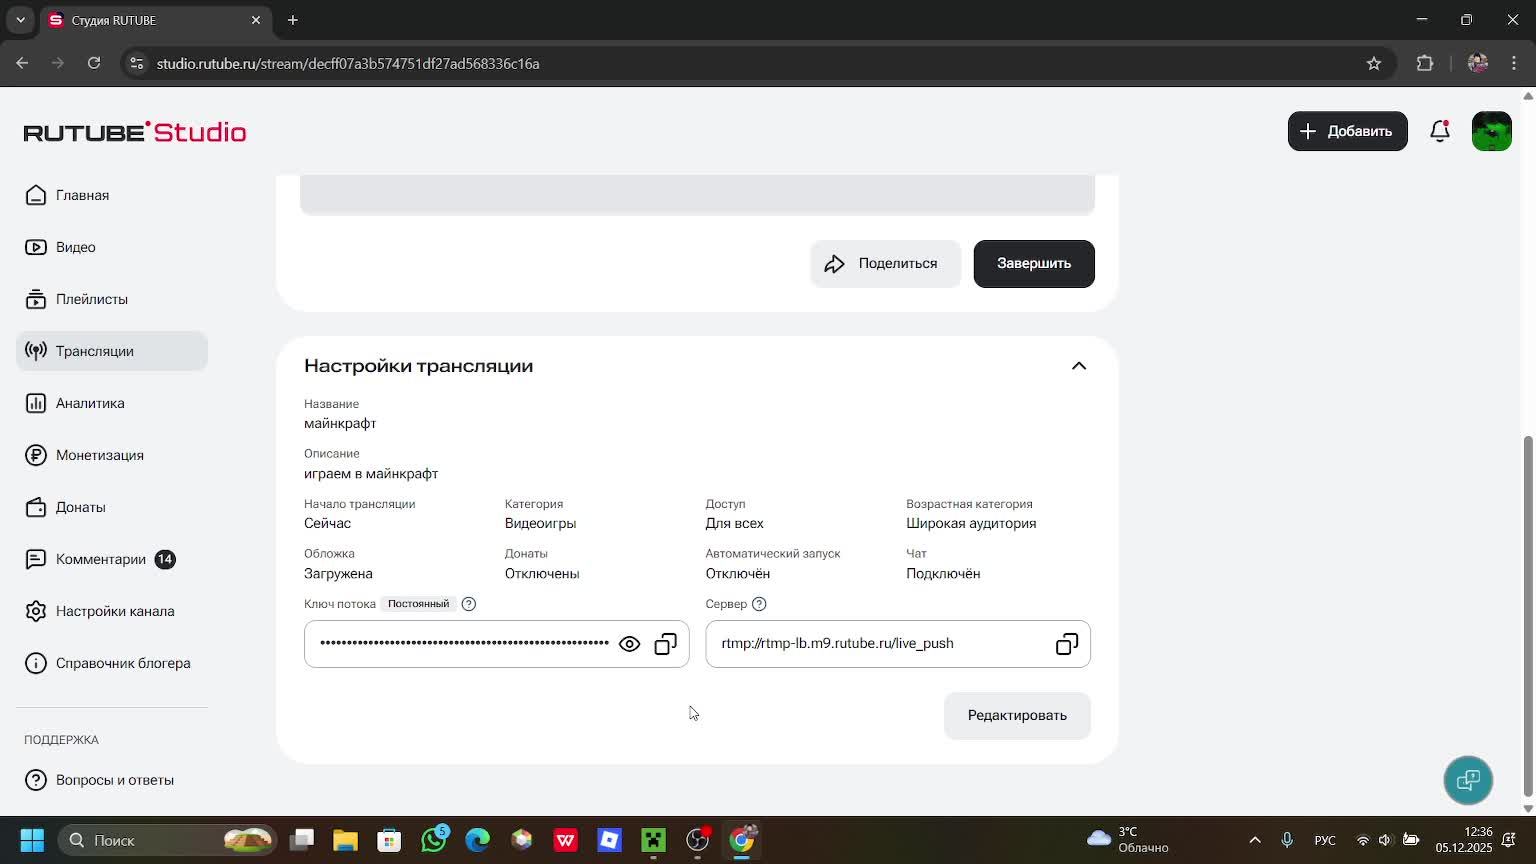Switch the РУС keyboard language
This screenshot has height=864, width=1536.
pos(1325,840)
